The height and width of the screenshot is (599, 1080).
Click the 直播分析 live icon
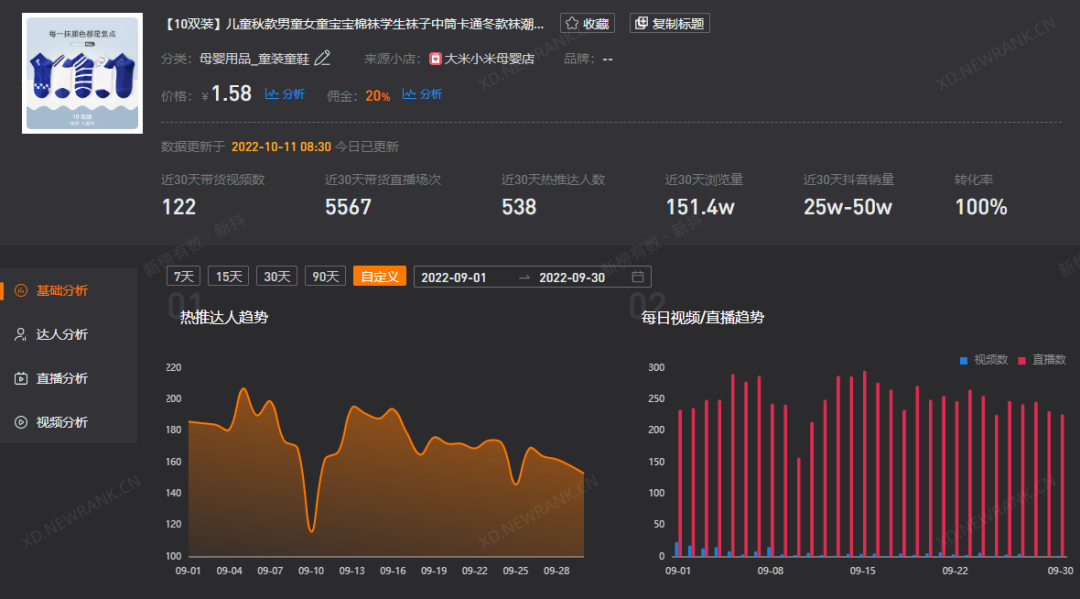tap(21, 379)
